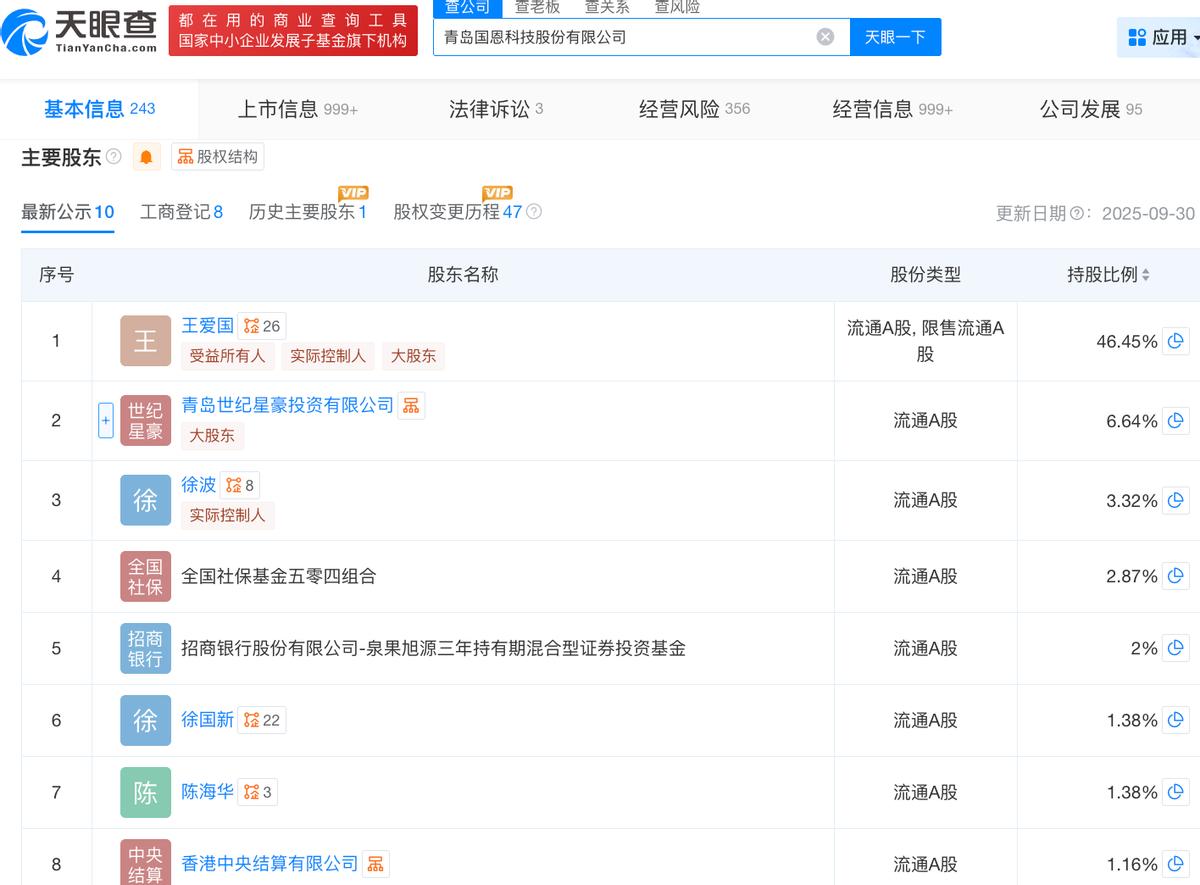The width and height of the screenshot is (1200, 885).
Task: Open shareholder 徐国新's profile link
Action: 207,720
